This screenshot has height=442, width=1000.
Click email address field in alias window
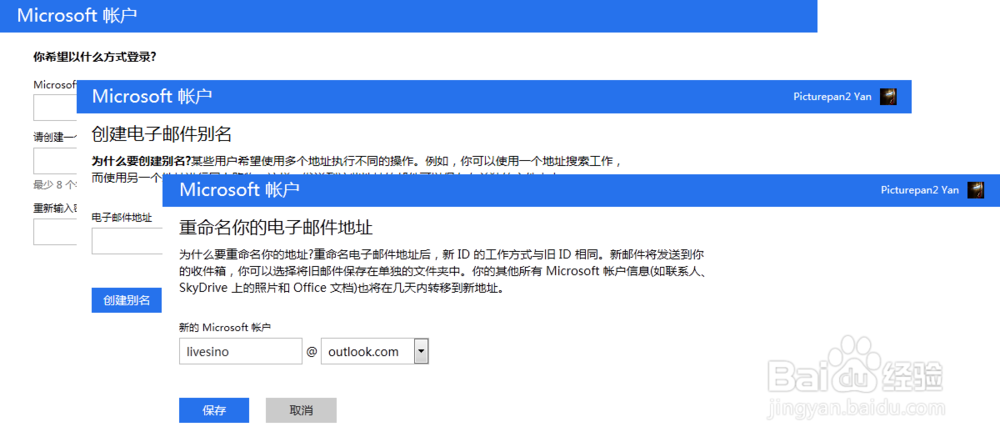click(x=127, y=241)
